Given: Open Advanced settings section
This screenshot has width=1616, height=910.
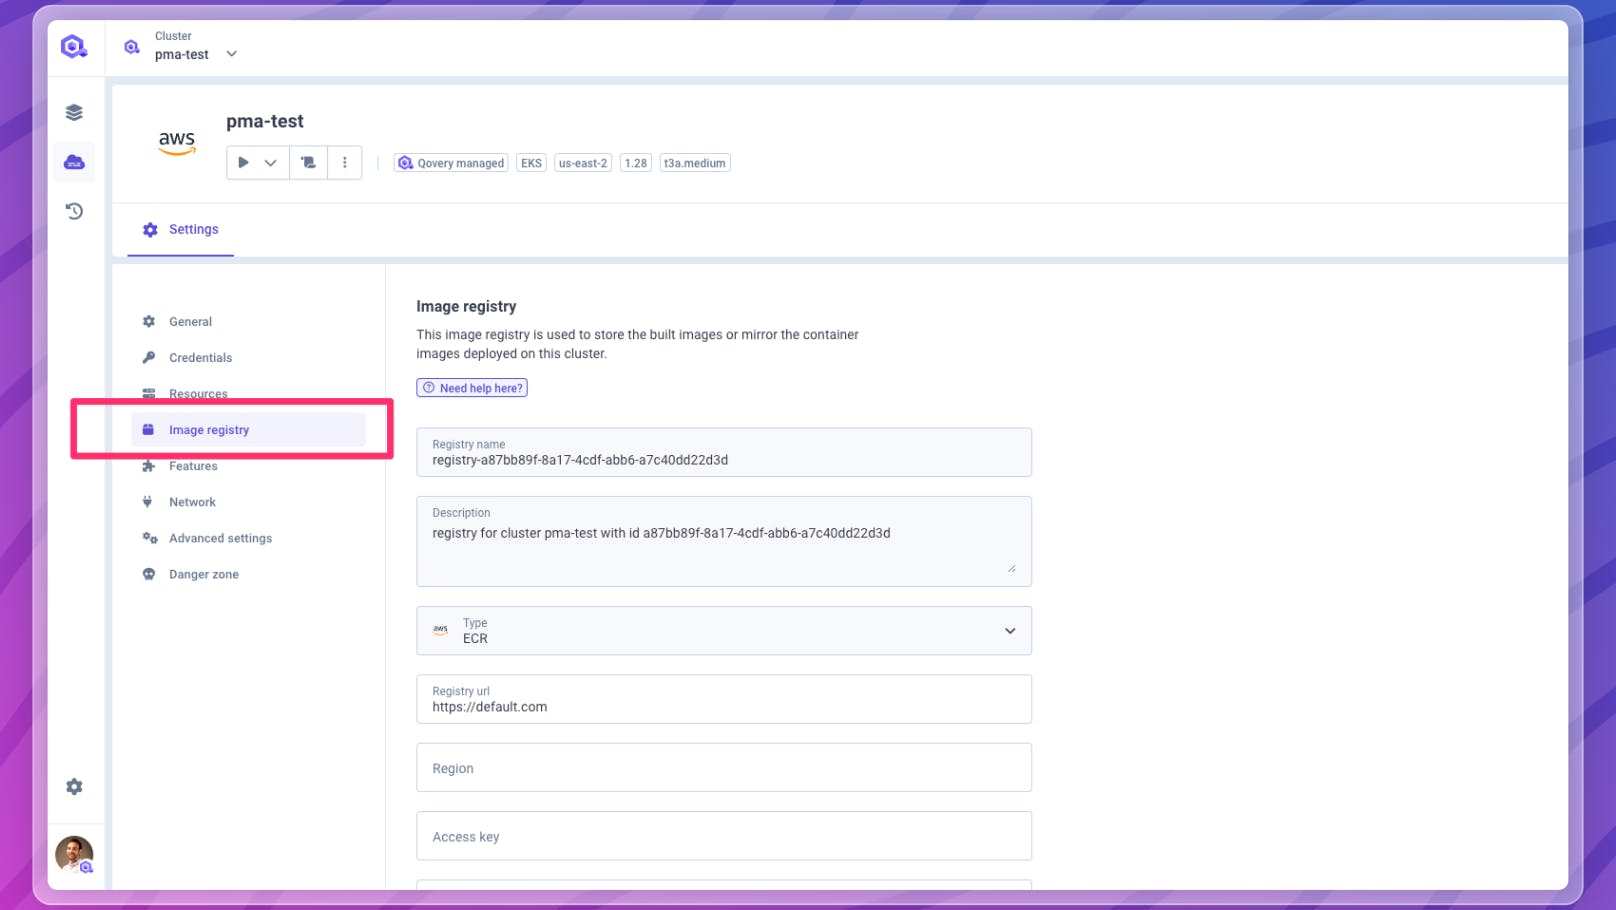Looking at the screenshot, I should (x=220, y=538).
